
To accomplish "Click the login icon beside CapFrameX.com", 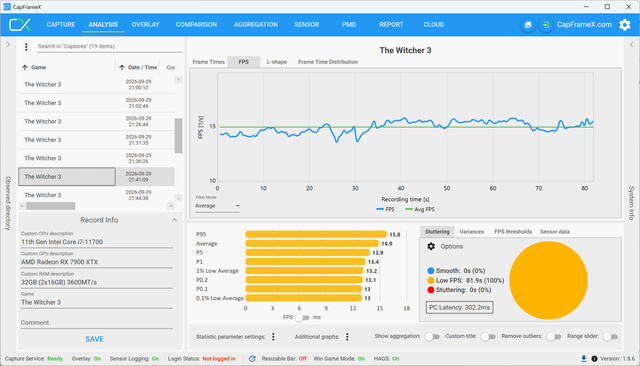I will tap(546, 25).
